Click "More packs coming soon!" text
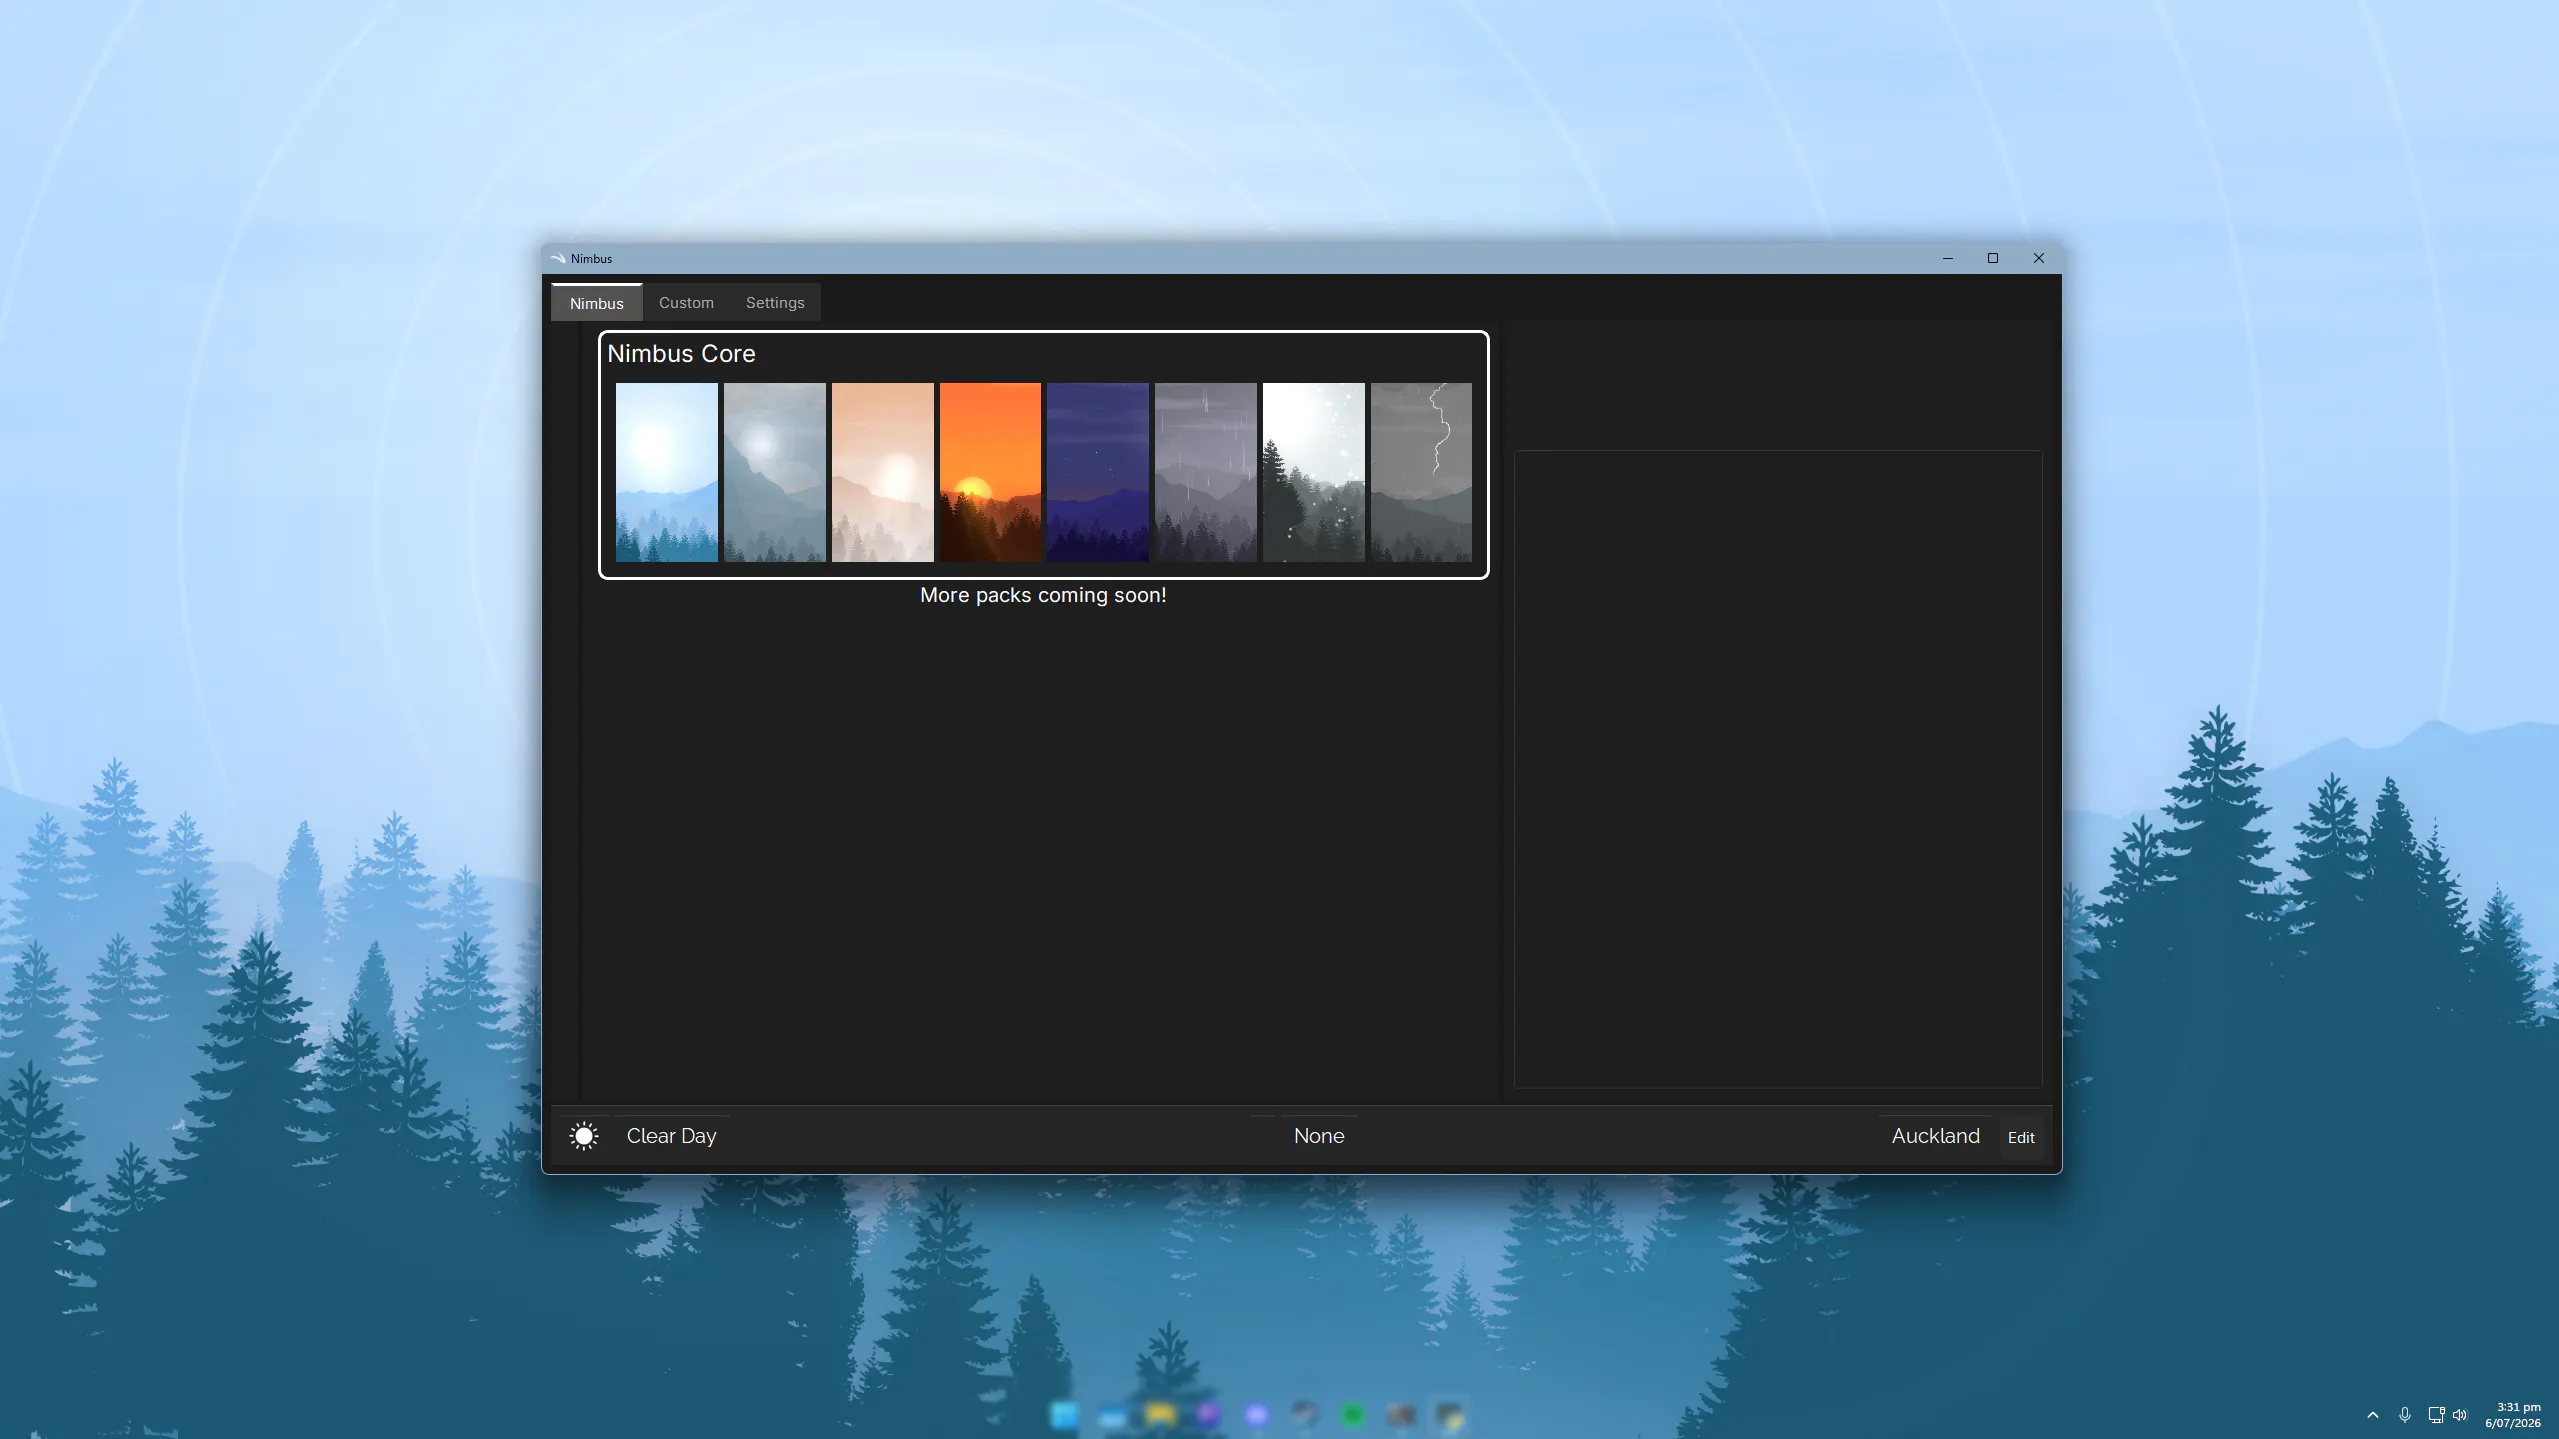 pyautogui.click(x=1043, y=595)
